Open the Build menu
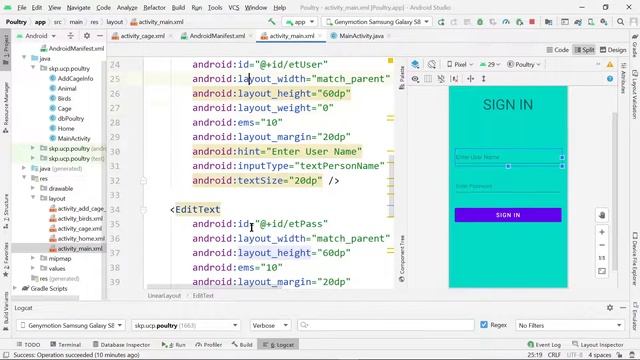Viewport: 640px width, 360px height. pyautogui.click(x=178, y=7)
